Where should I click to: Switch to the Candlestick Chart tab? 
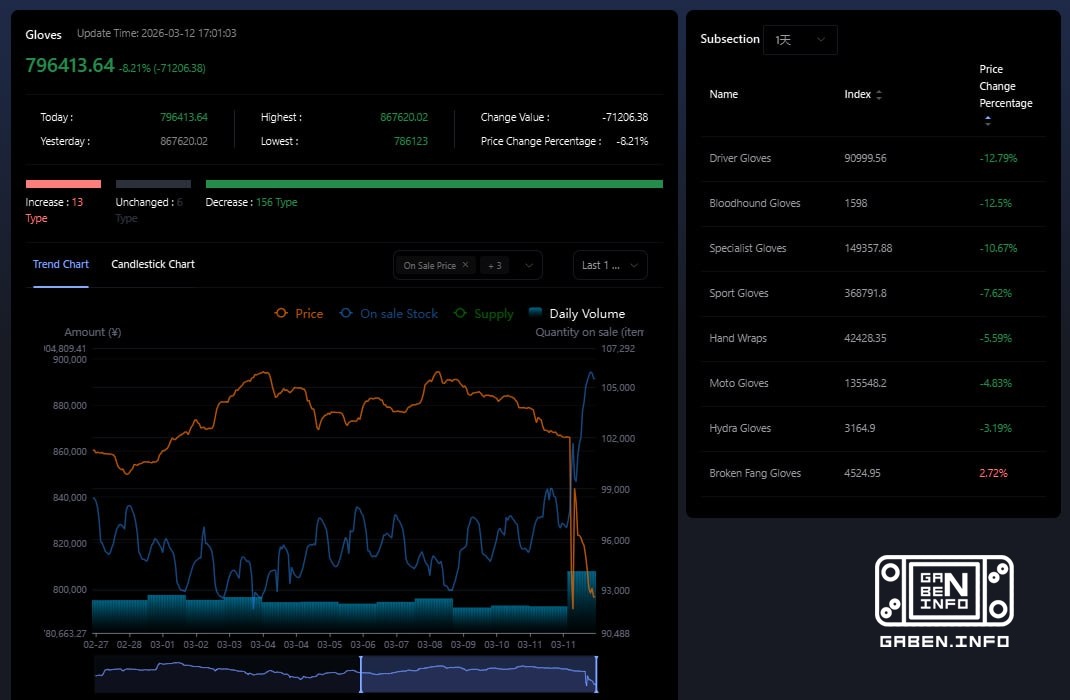(153, 264)
